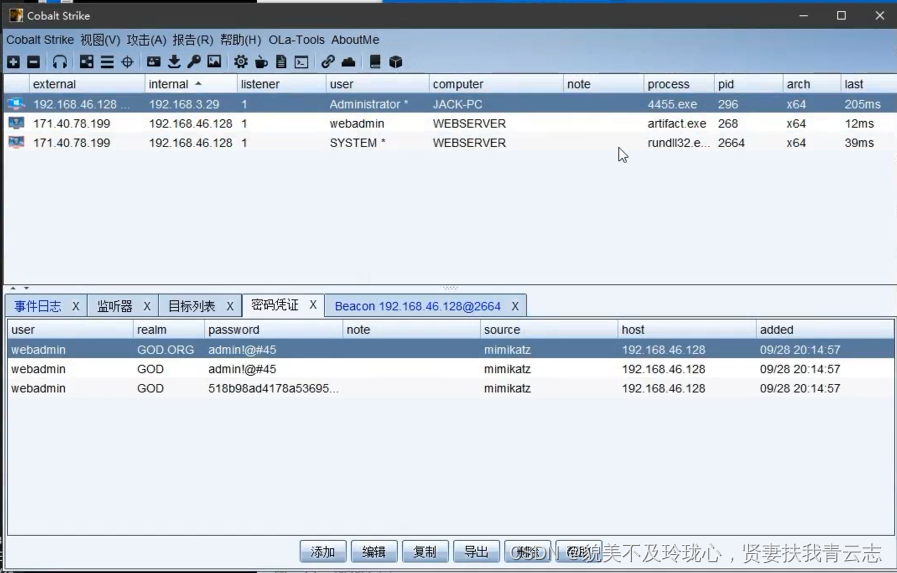Image resolution: width=897 pixels, height=573 pixels.
Task: Select artifact.exe process cell
Action: pyautogui.click(x=677, y=124)
